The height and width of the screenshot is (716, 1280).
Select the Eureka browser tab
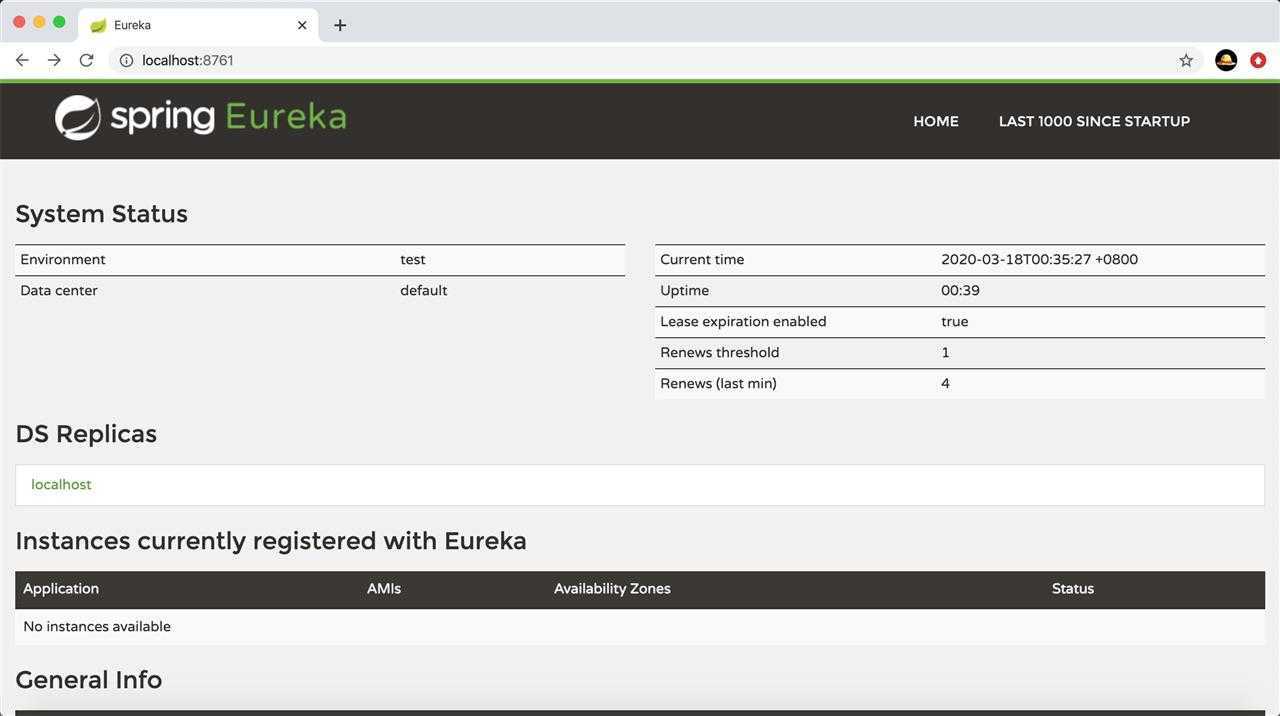198,25
